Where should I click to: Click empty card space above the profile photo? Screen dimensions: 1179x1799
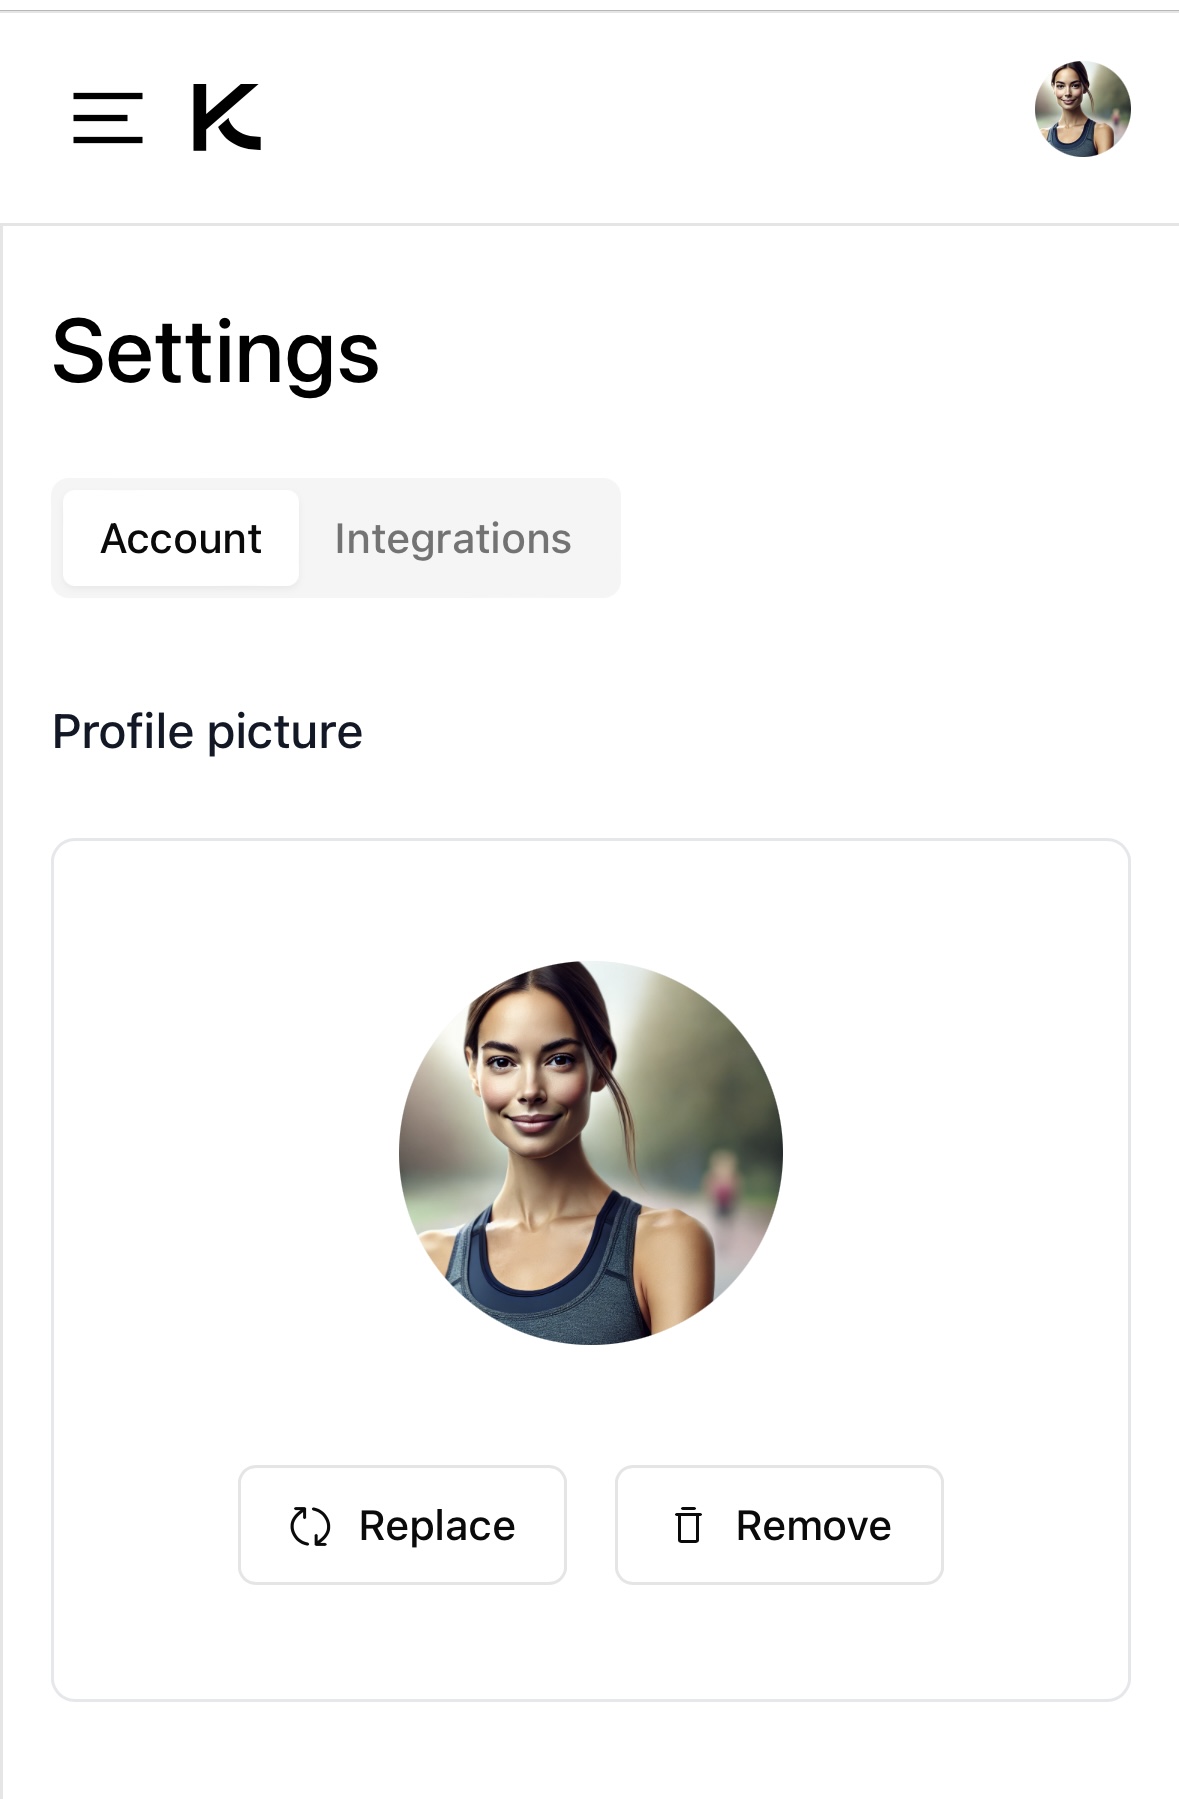pyautogui.click(x=590, y=900)
